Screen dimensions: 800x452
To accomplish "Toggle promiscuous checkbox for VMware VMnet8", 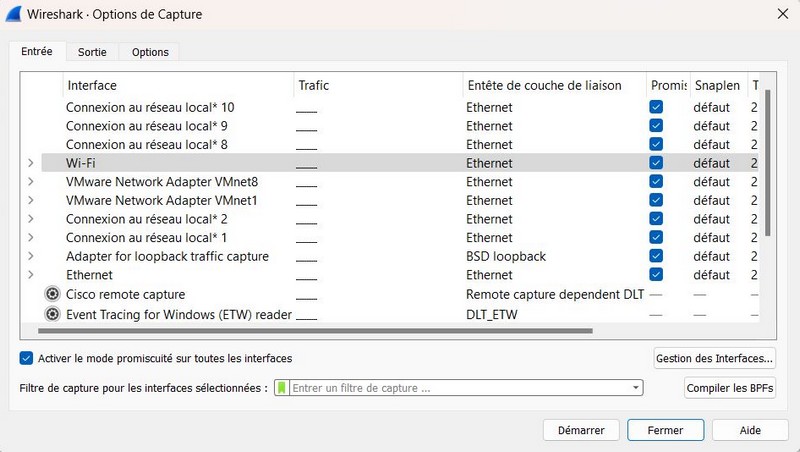I will pyautogui.click(x=656, y=182).
